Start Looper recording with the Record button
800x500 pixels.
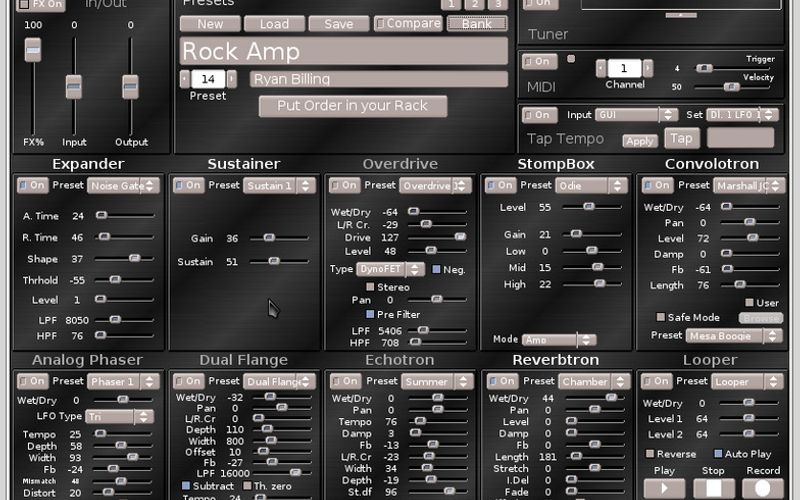(x=762, y=488)
